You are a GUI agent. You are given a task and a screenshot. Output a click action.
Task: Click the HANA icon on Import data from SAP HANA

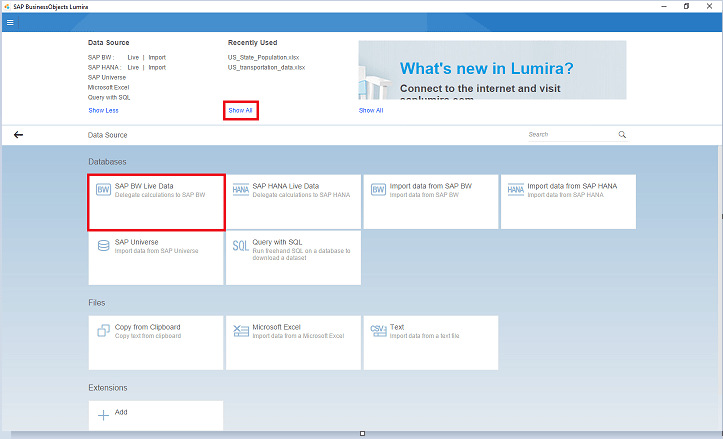(516, 190)
